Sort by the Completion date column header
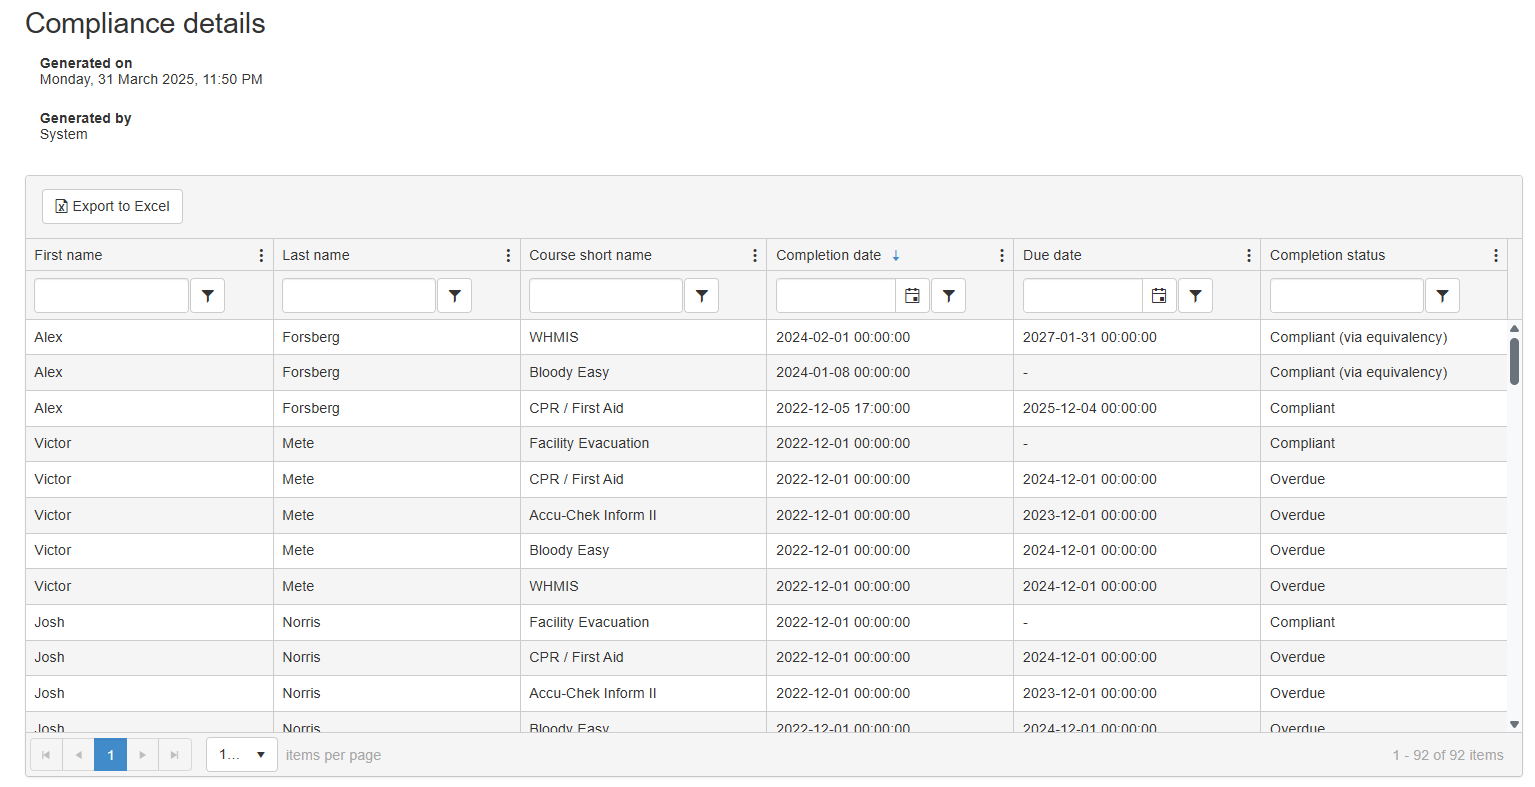 click(829, 256)
